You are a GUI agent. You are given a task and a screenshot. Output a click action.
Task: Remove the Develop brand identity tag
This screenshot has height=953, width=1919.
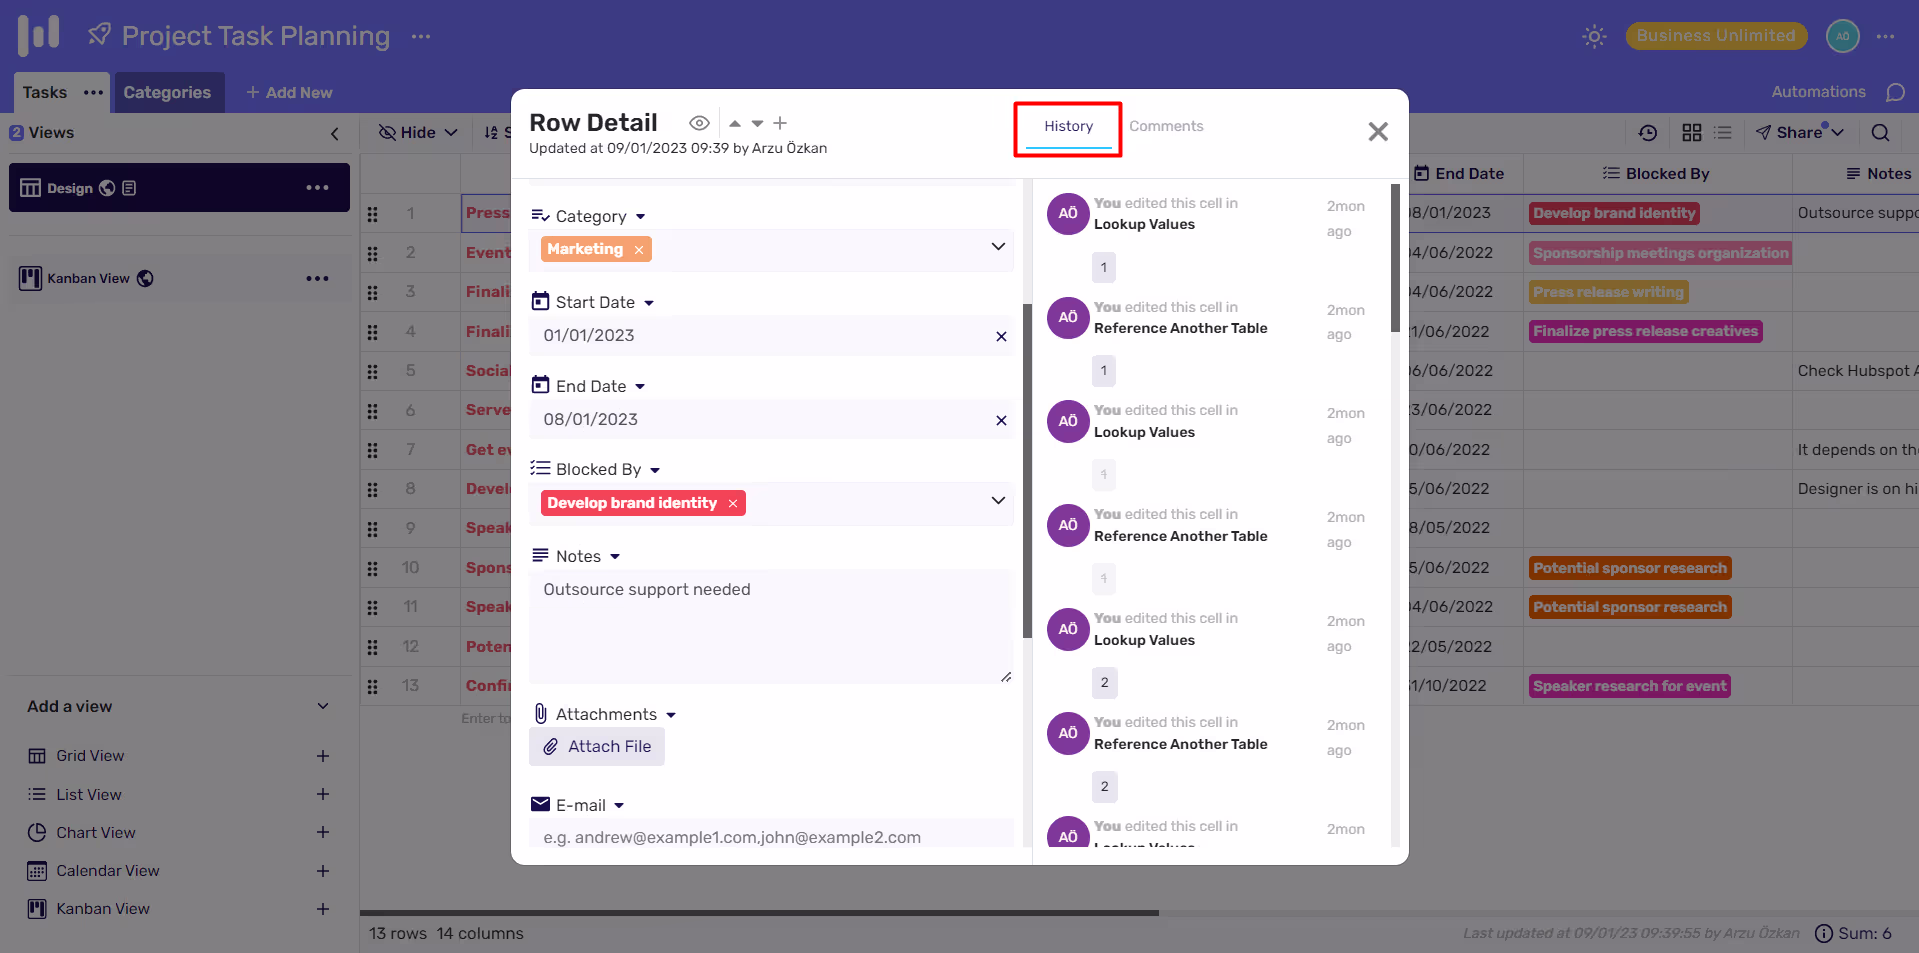pos(733,503)
